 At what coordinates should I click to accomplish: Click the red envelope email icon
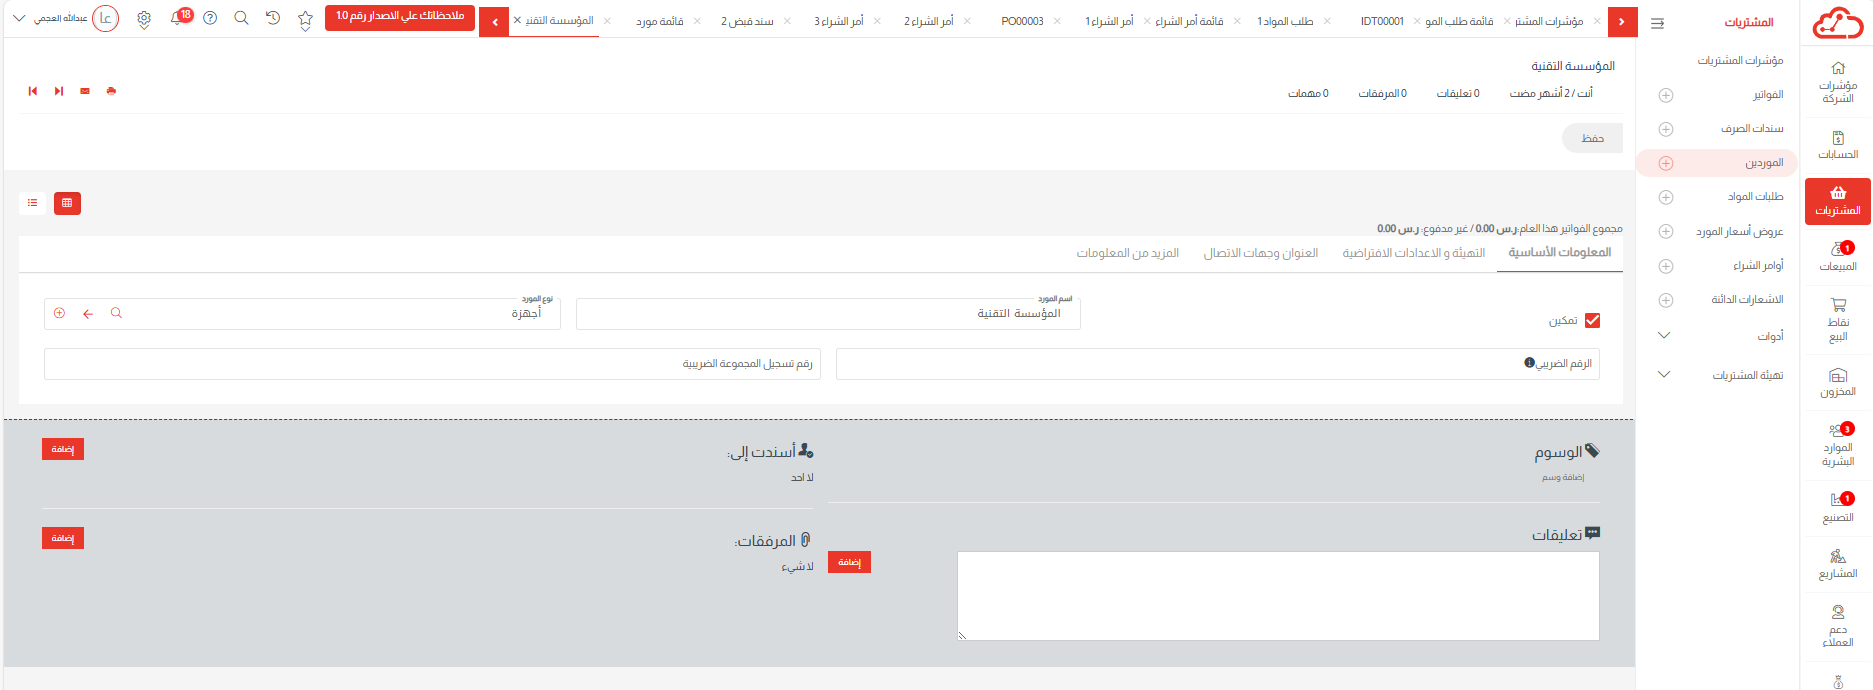coord(85,91)
